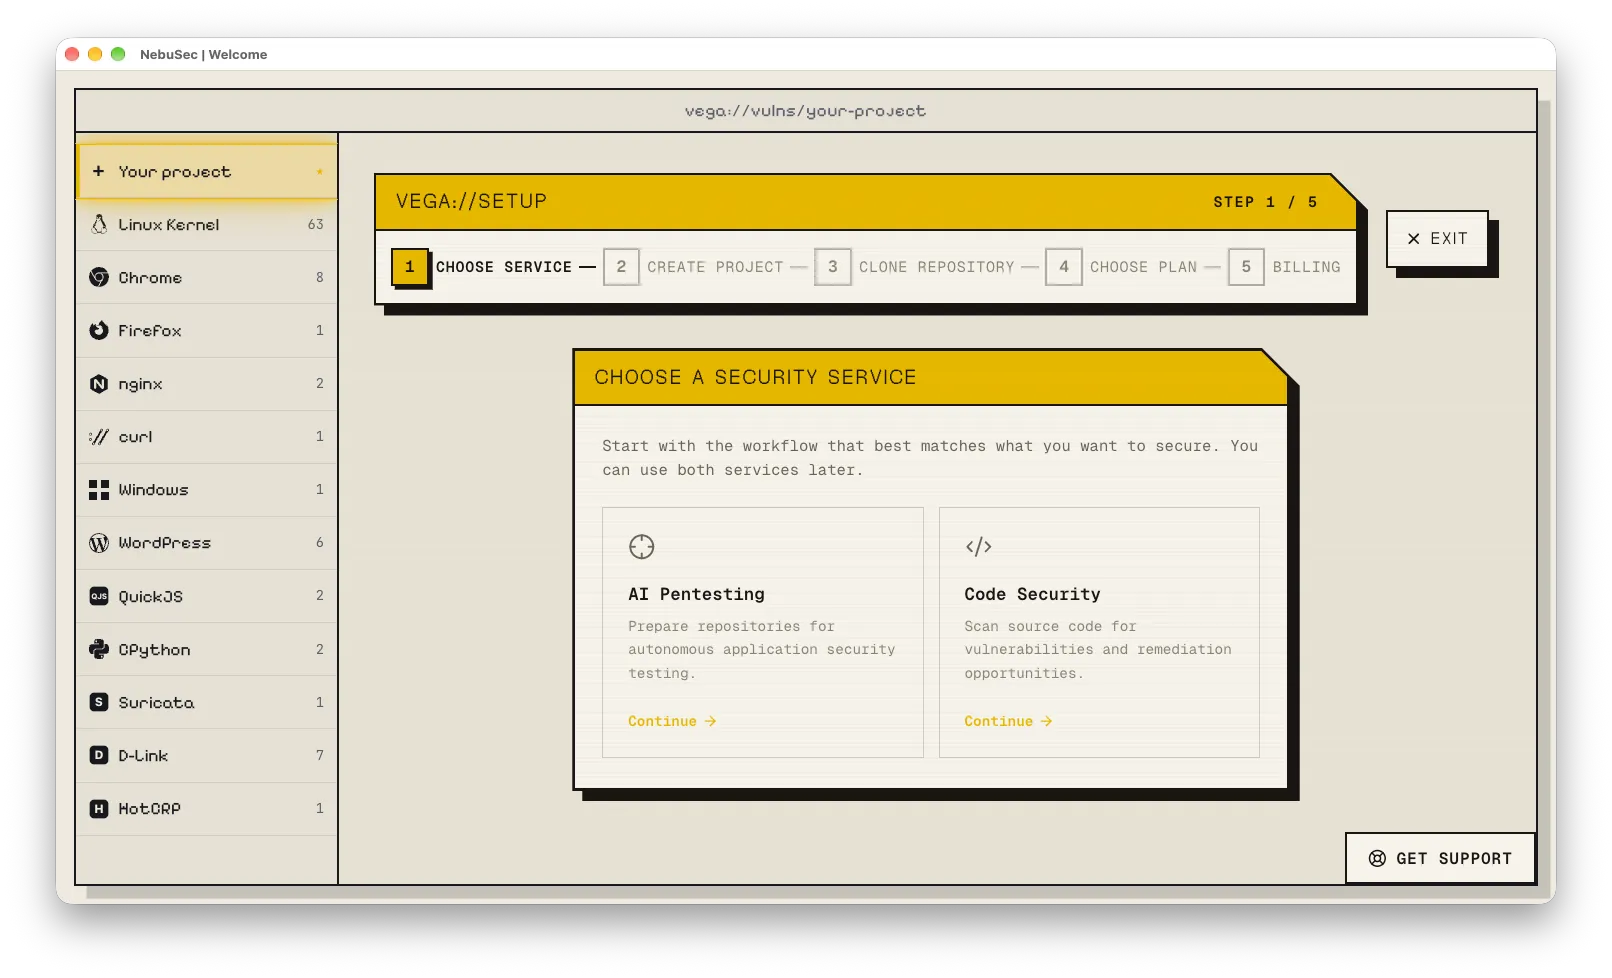Click the QuickJS icon
Viewport: 1612px width, 978px height.
tap(99, 596)
